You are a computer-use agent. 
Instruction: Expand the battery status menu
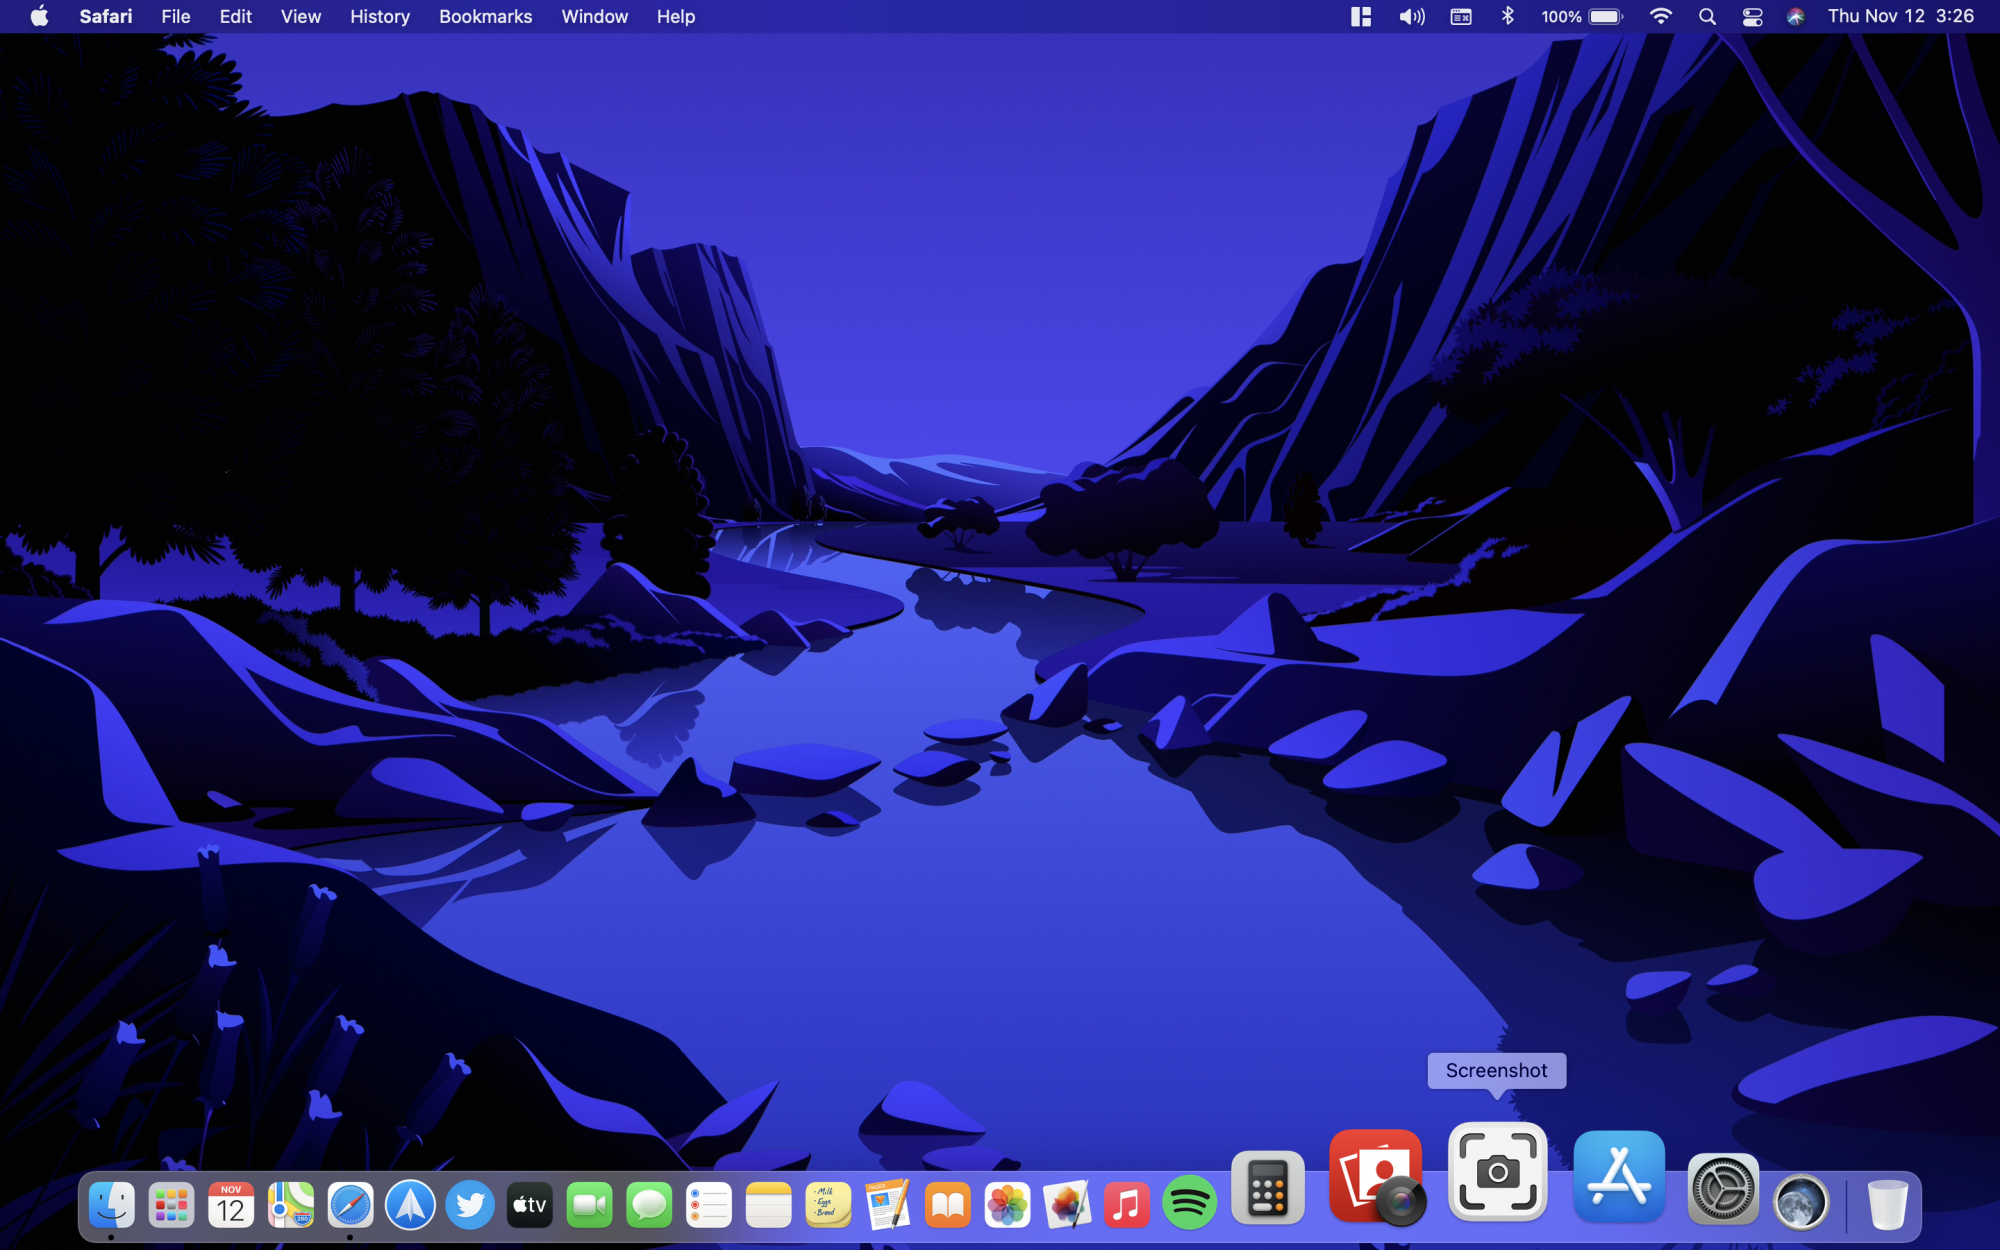[1581, 17]
